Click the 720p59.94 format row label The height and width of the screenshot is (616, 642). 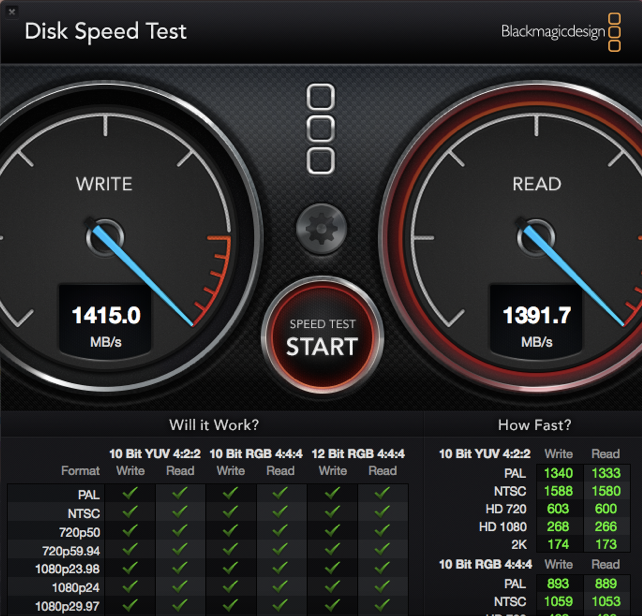click(x=71, y=551)
